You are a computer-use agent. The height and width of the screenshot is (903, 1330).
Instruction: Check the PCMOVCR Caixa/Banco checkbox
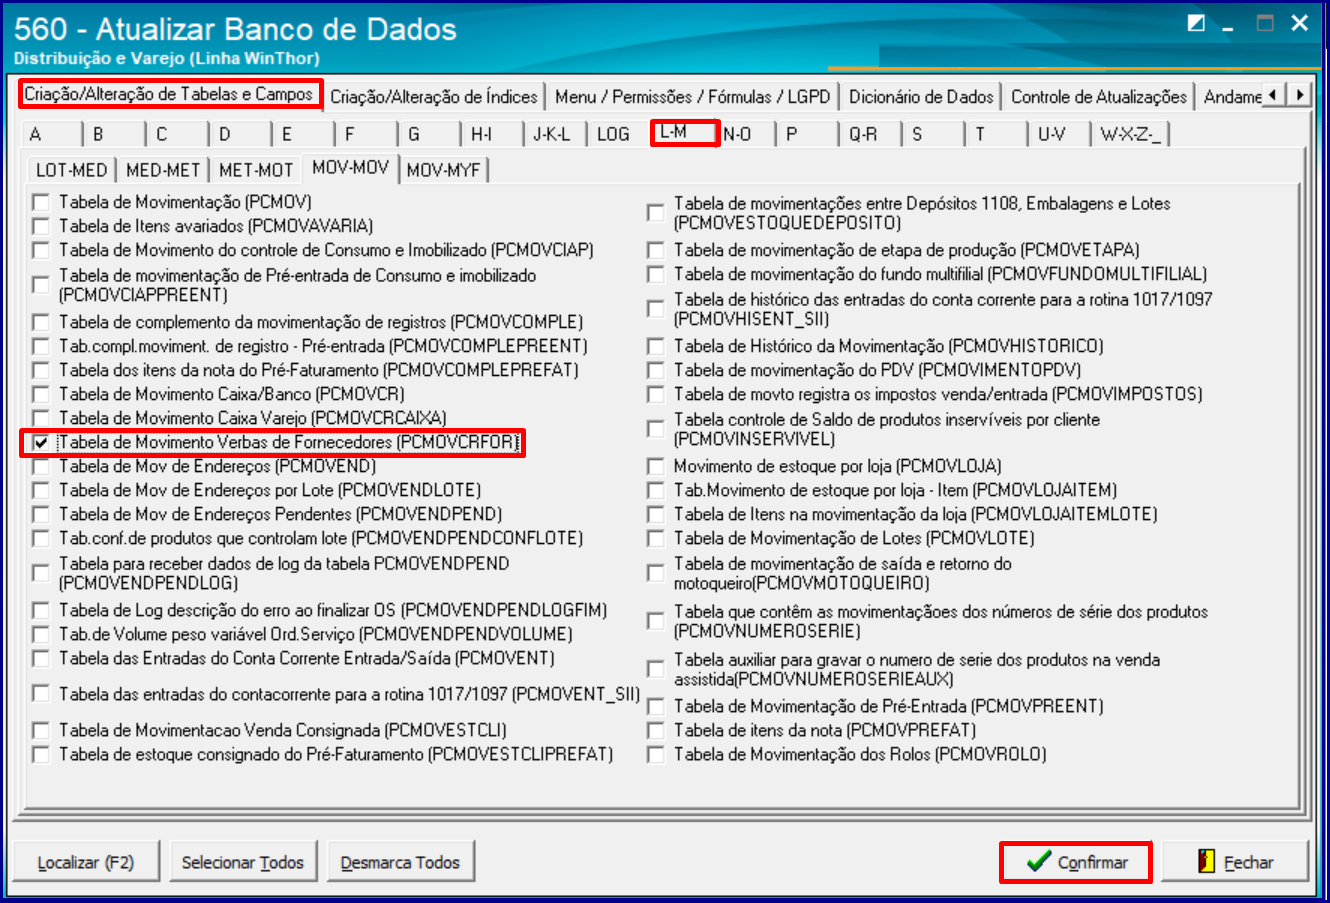[x=40, y=394]
